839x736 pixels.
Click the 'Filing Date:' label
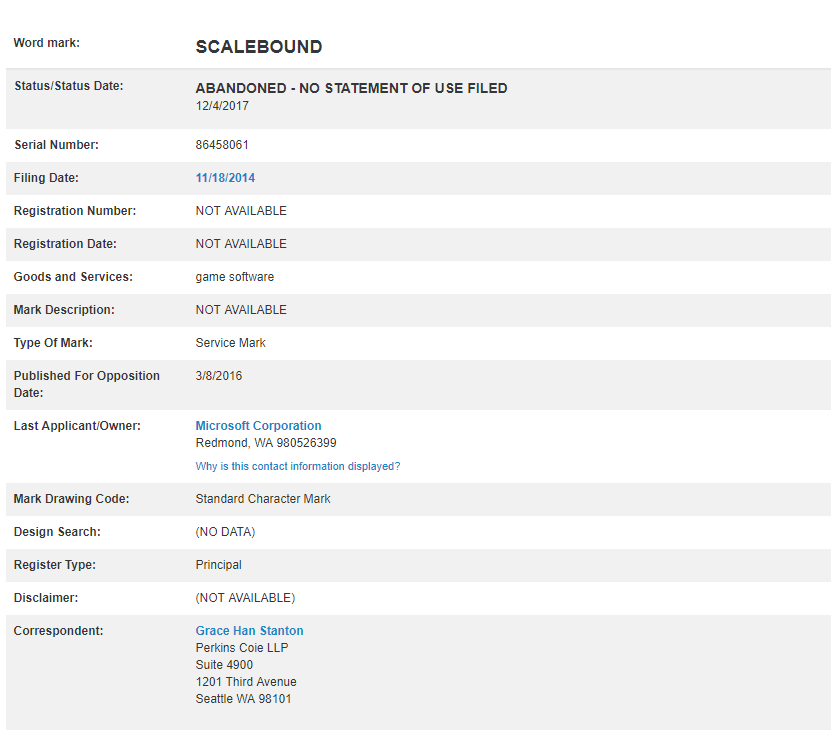pos(46,178)
